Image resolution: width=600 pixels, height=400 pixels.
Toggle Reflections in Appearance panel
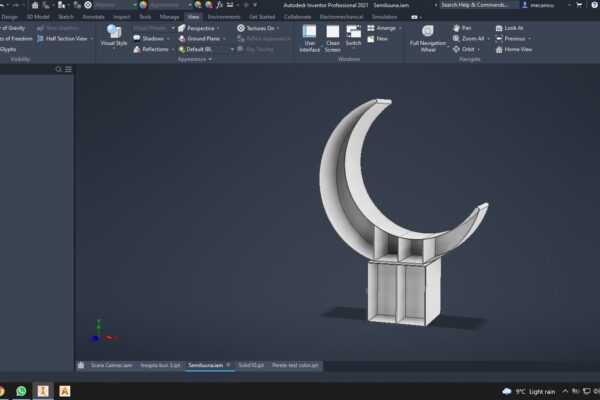coord(153,49)
